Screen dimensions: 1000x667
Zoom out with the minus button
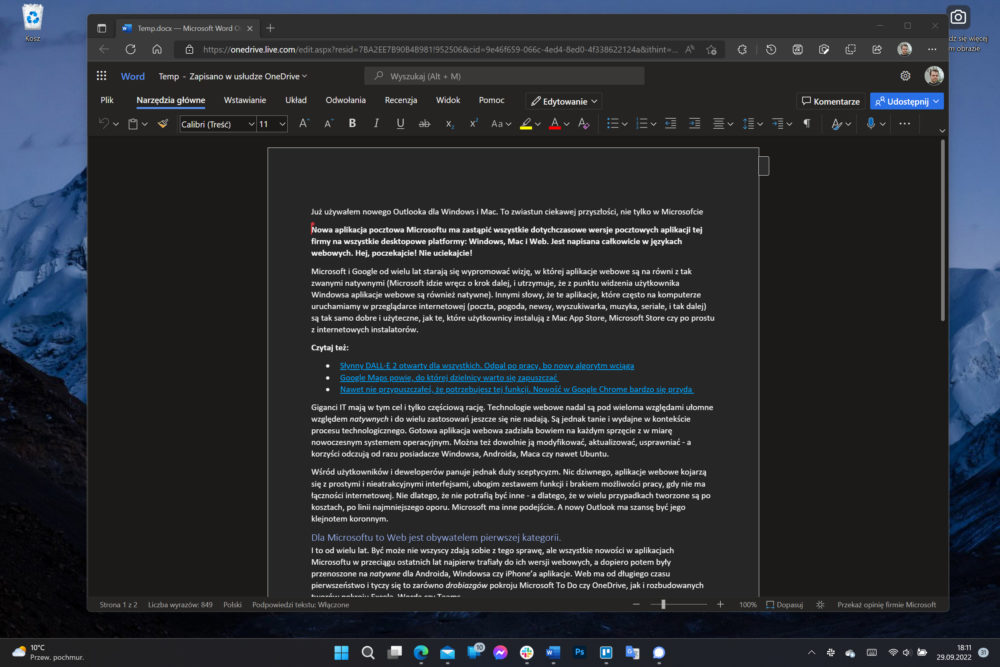tap(636, 605)
